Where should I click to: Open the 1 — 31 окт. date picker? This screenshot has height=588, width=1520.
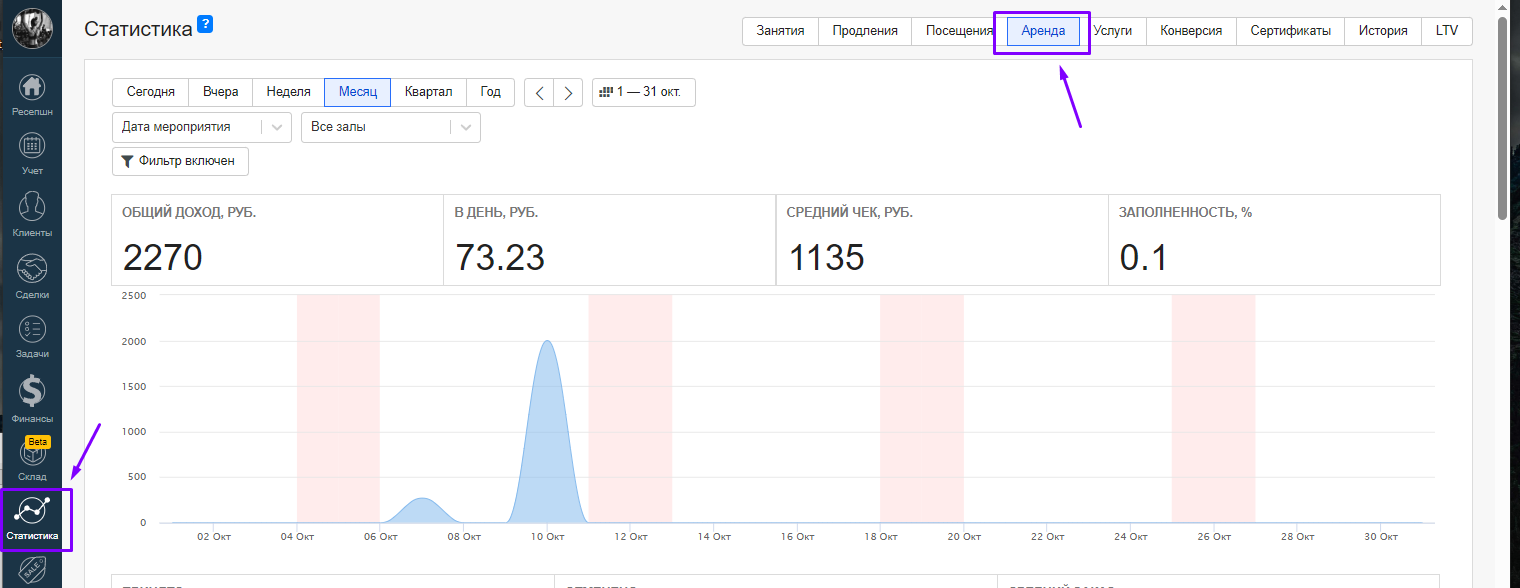tap(644, 92)
